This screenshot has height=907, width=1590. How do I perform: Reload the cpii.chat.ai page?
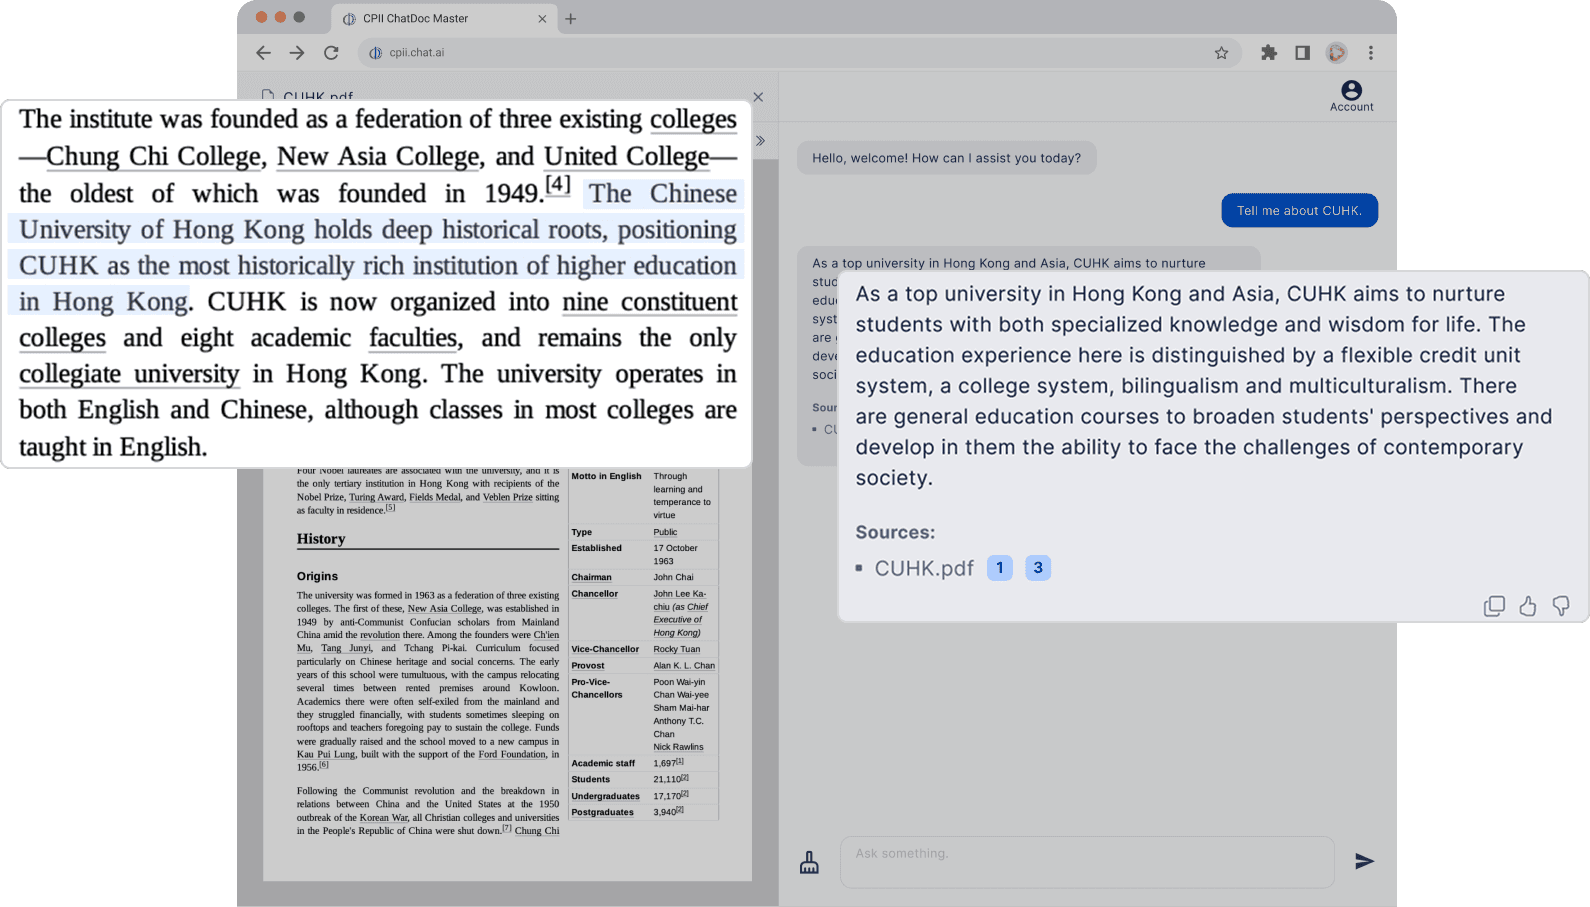(331, 53)
